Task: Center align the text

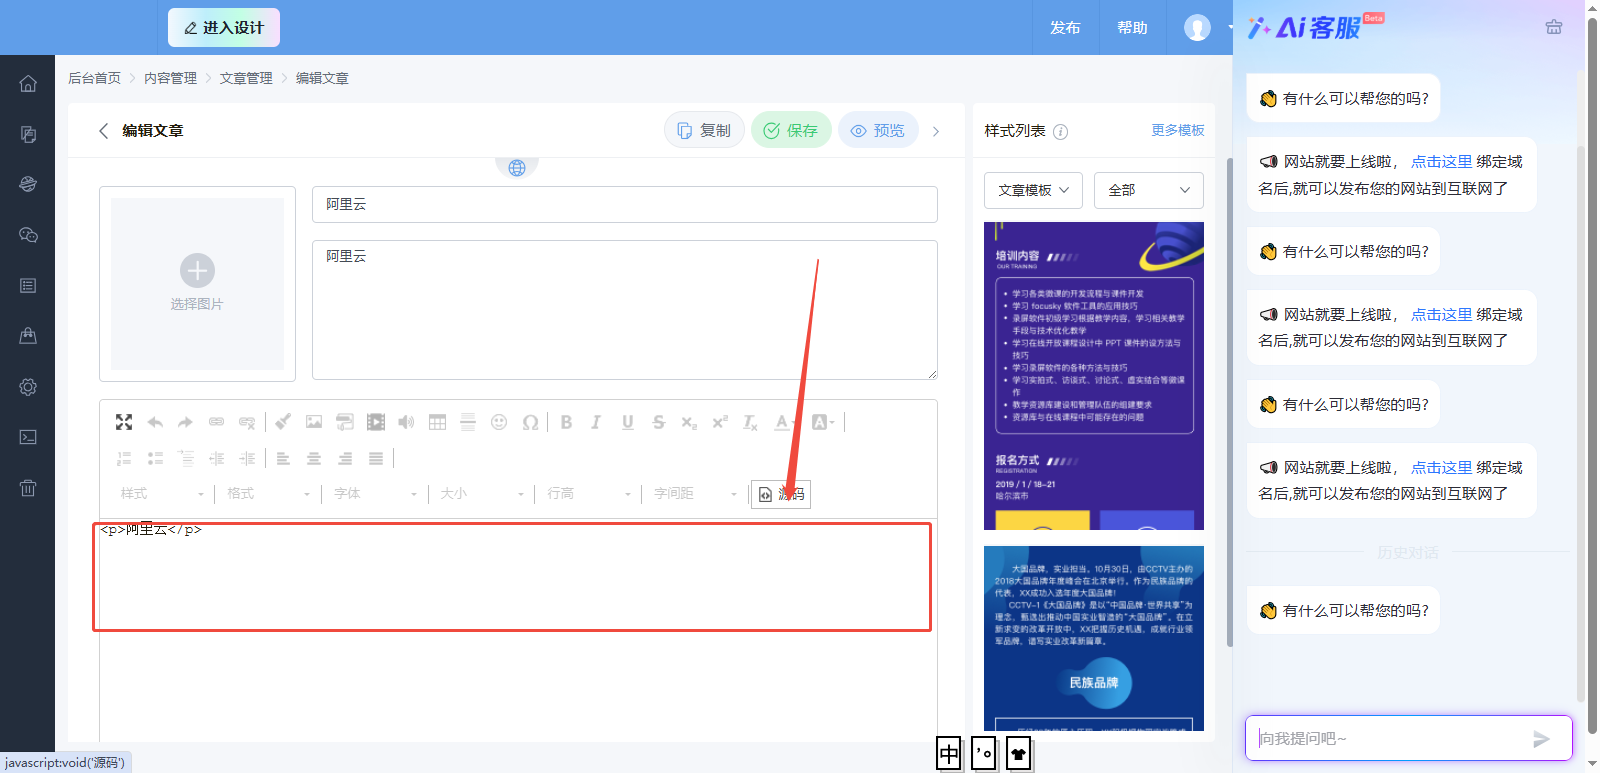Action: pyautogui.click(x=314, y=458)
